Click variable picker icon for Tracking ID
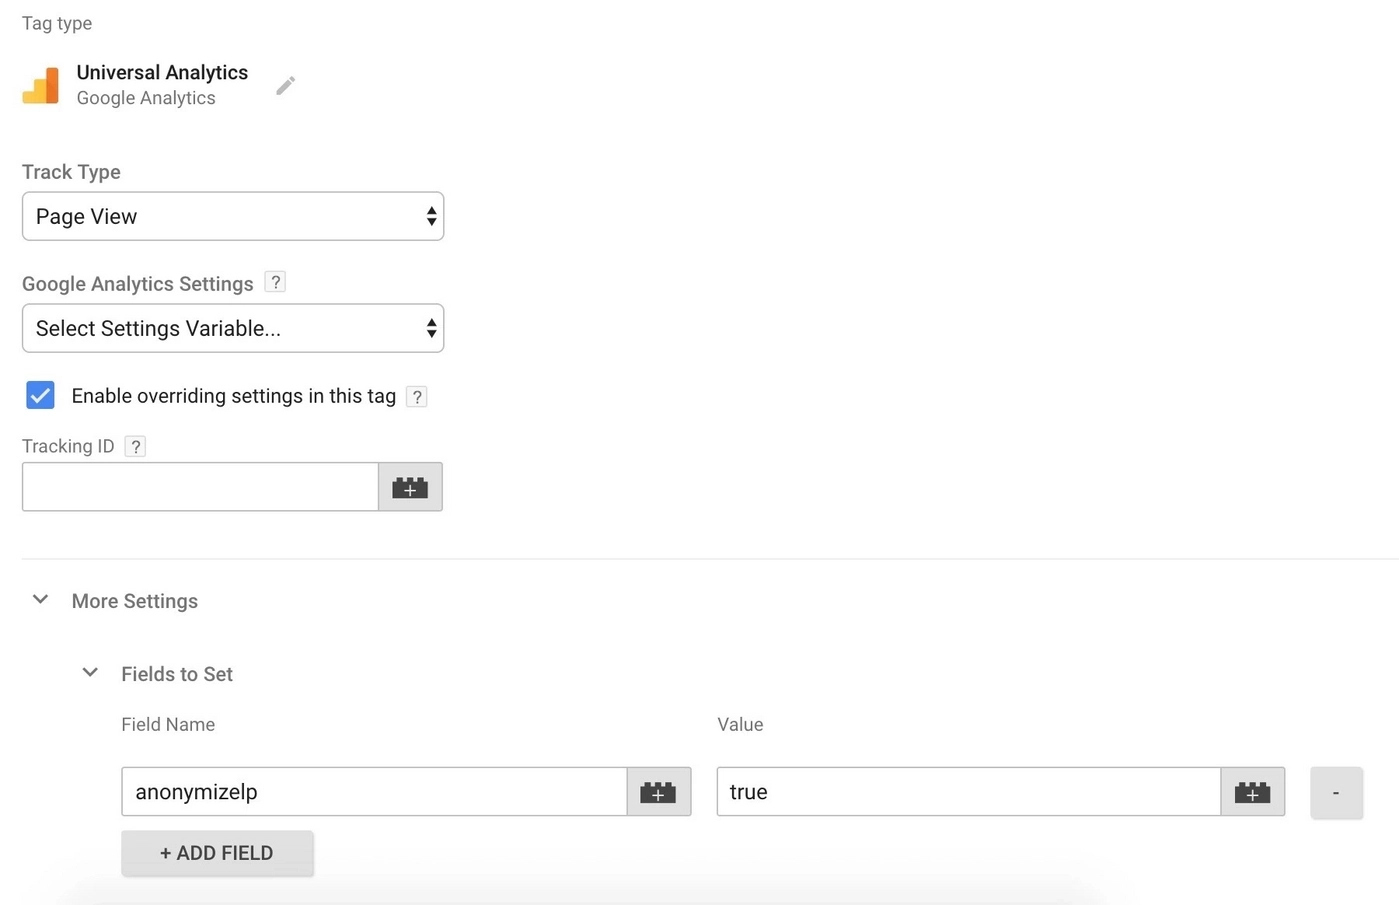 coord(410,487)
